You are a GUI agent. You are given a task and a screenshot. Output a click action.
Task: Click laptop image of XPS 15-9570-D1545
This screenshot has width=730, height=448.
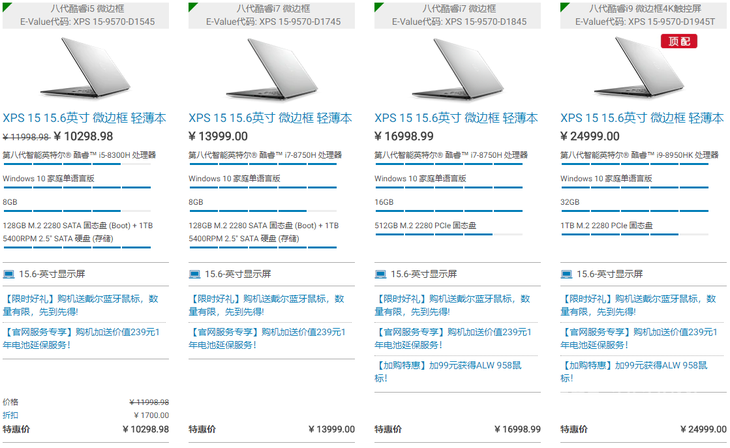pyautogui.click(x=86, y=68)
